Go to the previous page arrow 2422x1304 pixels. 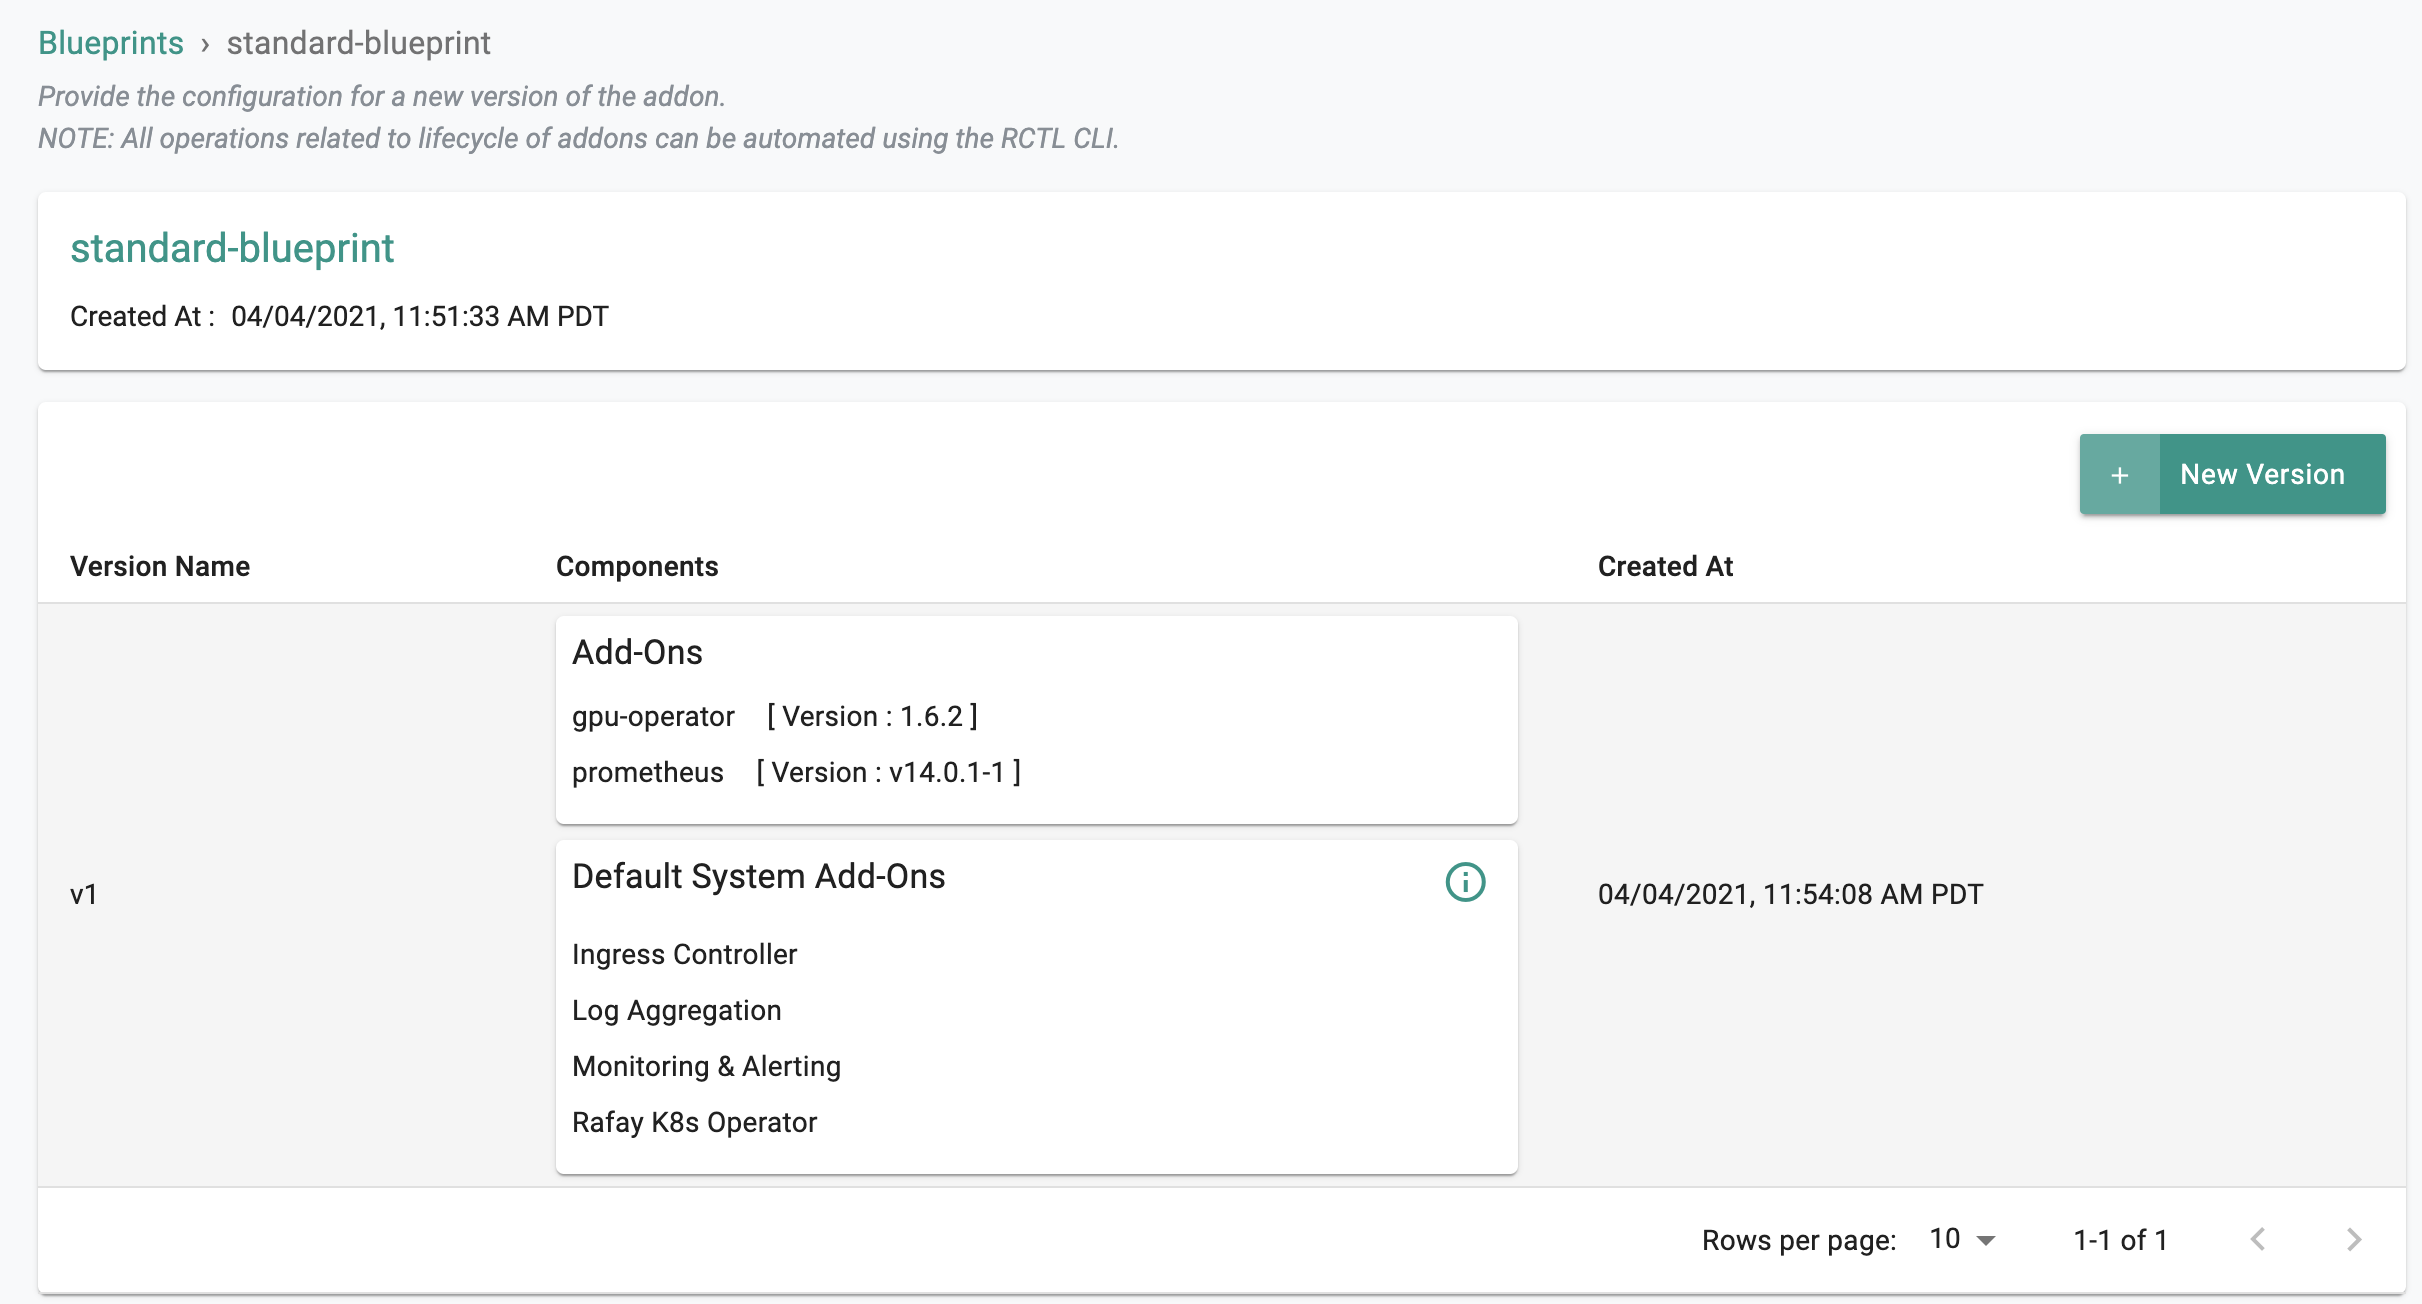[2258, 1240]
